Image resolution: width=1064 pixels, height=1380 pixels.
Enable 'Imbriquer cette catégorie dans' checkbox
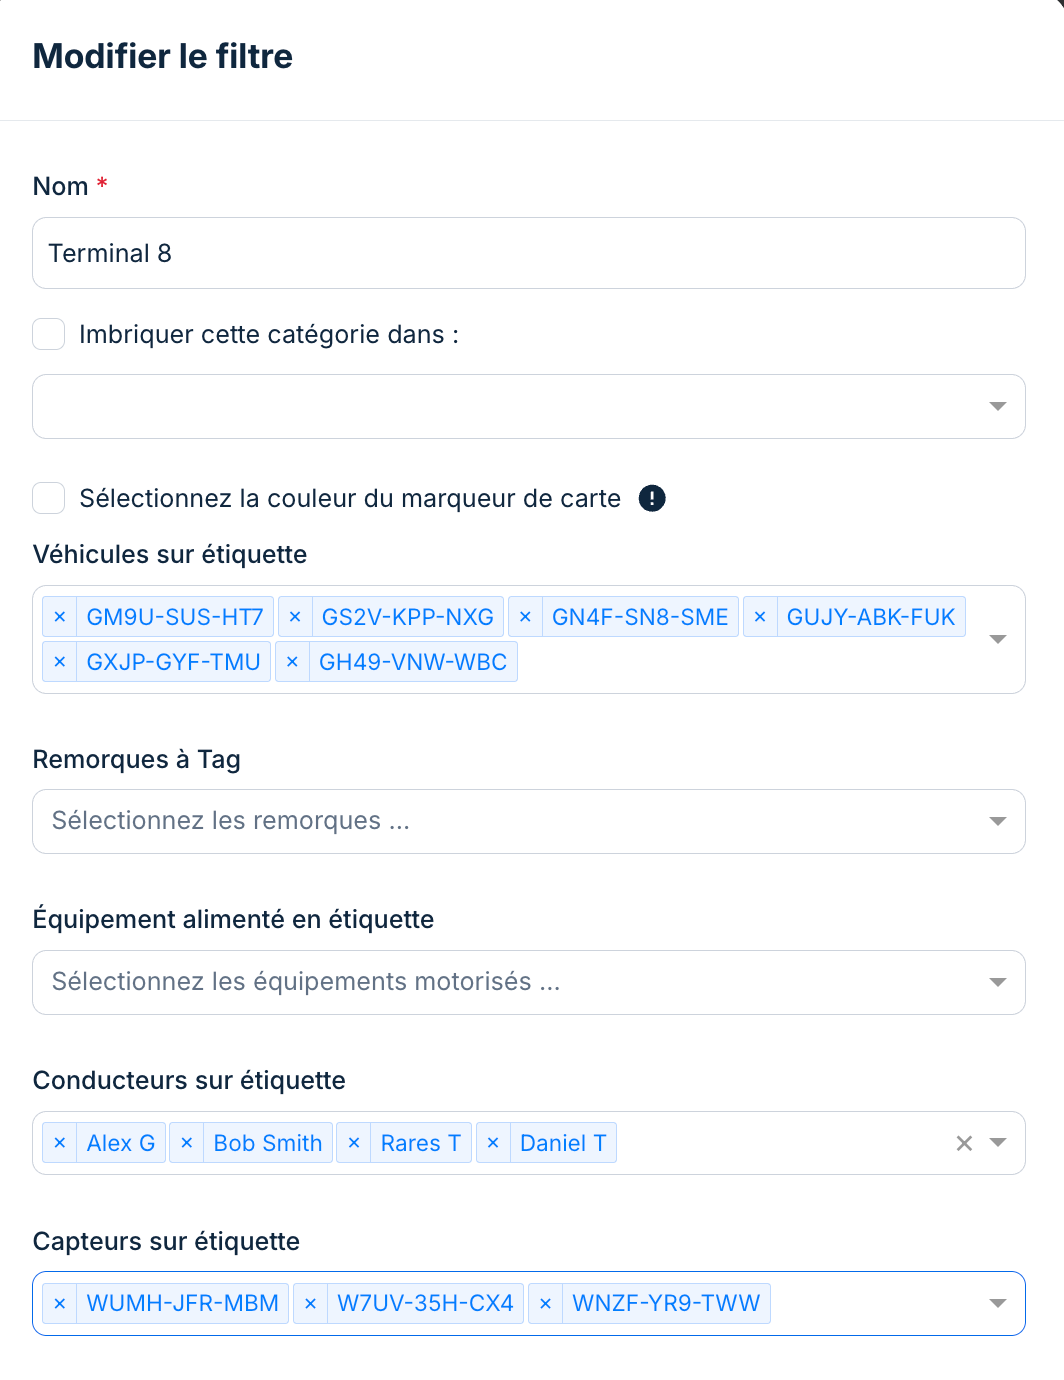pyautogui.click(x=49, y=334)
